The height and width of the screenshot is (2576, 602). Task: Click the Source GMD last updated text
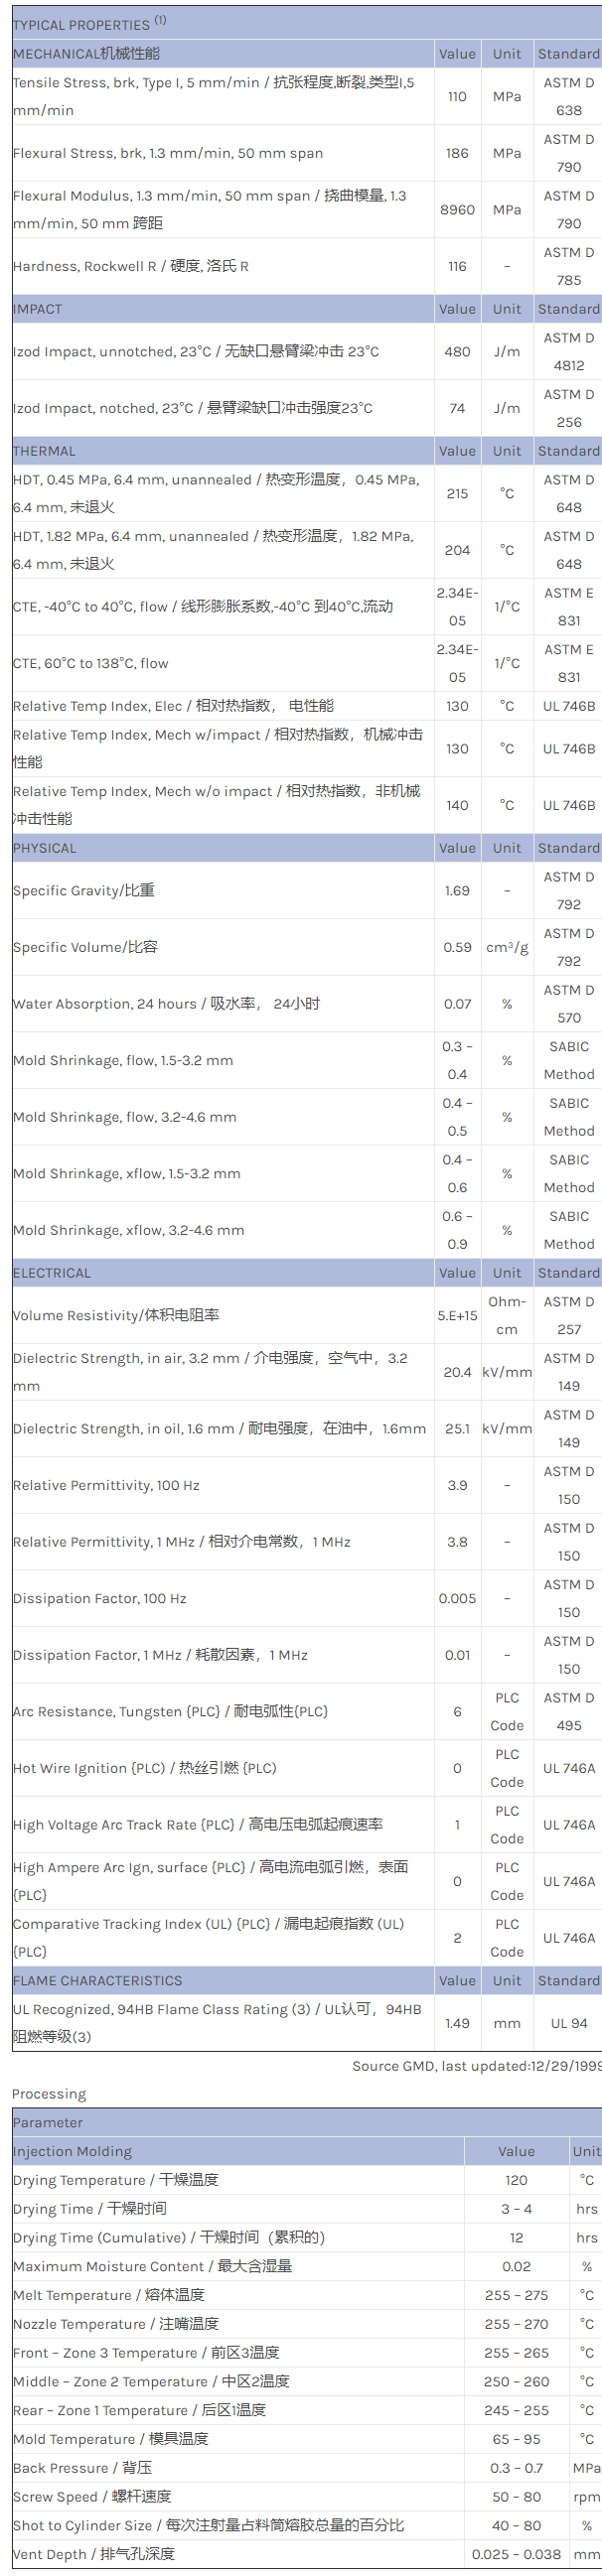click(476, 2065)
